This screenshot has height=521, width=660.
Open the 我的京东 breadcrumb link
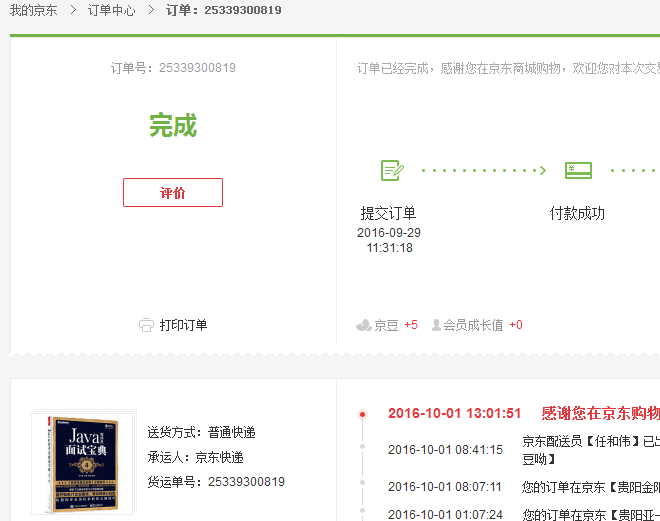(x=33, y=10)
